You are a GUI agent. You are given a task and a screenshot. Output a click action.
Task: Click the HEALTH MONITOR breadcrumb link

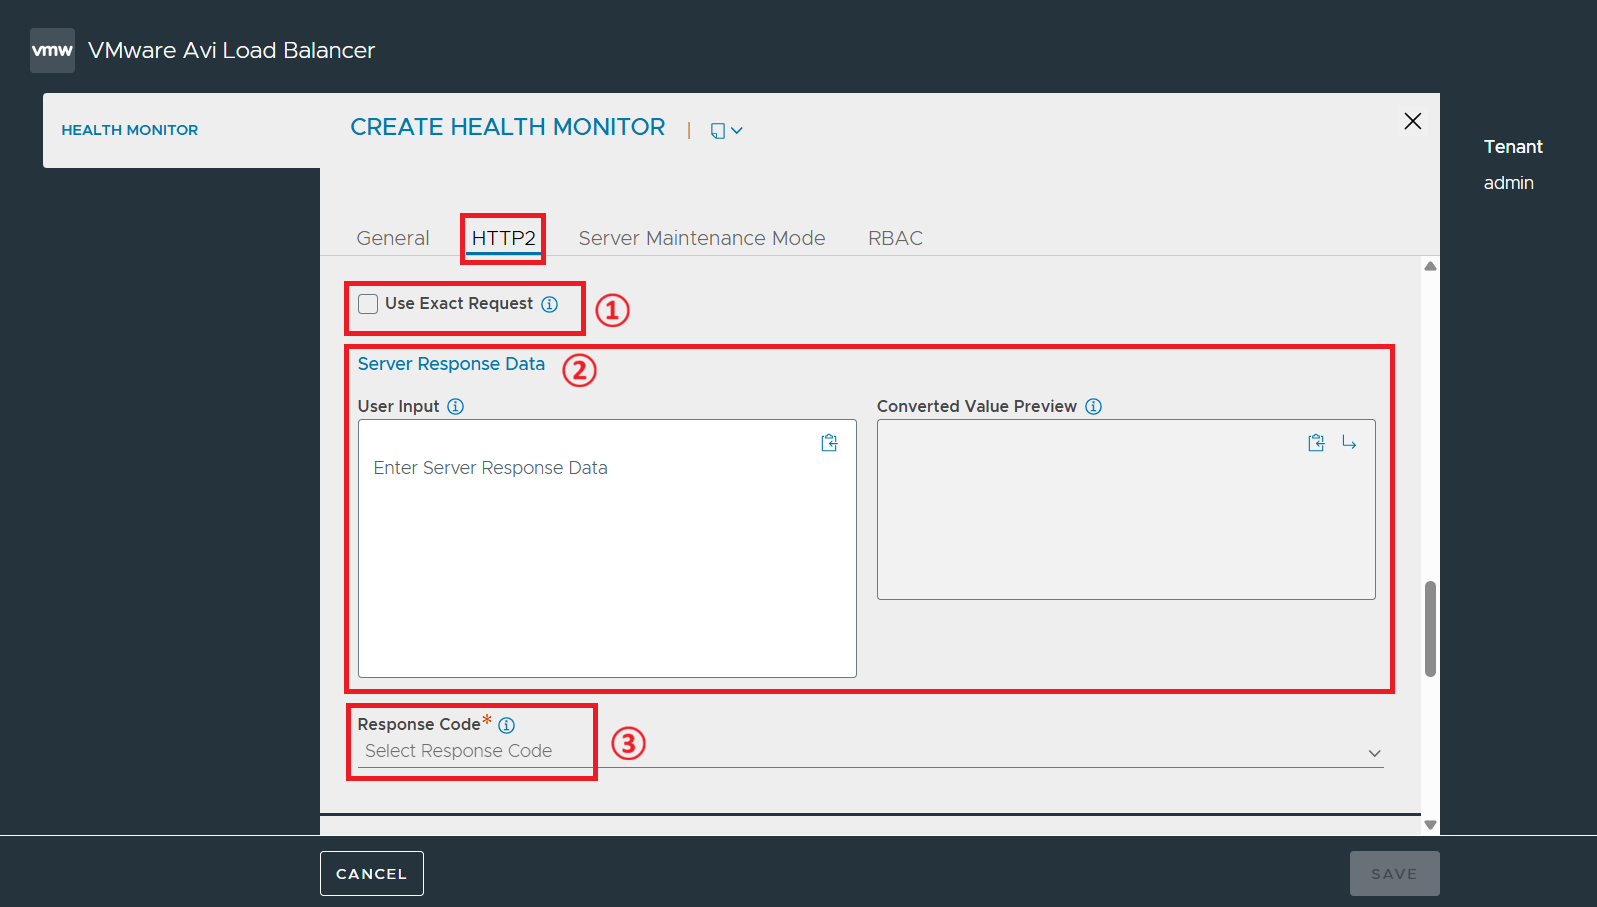point(130,130)
